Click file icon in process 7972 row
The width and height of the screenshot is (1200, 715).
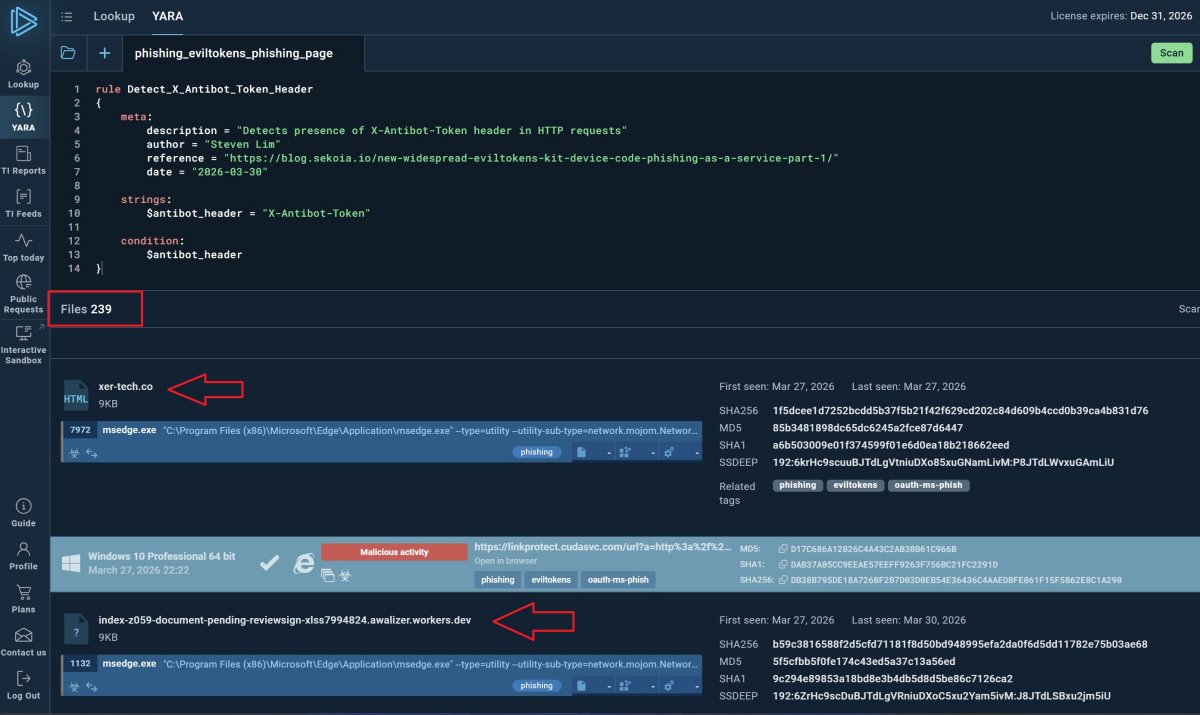[581, 452]
